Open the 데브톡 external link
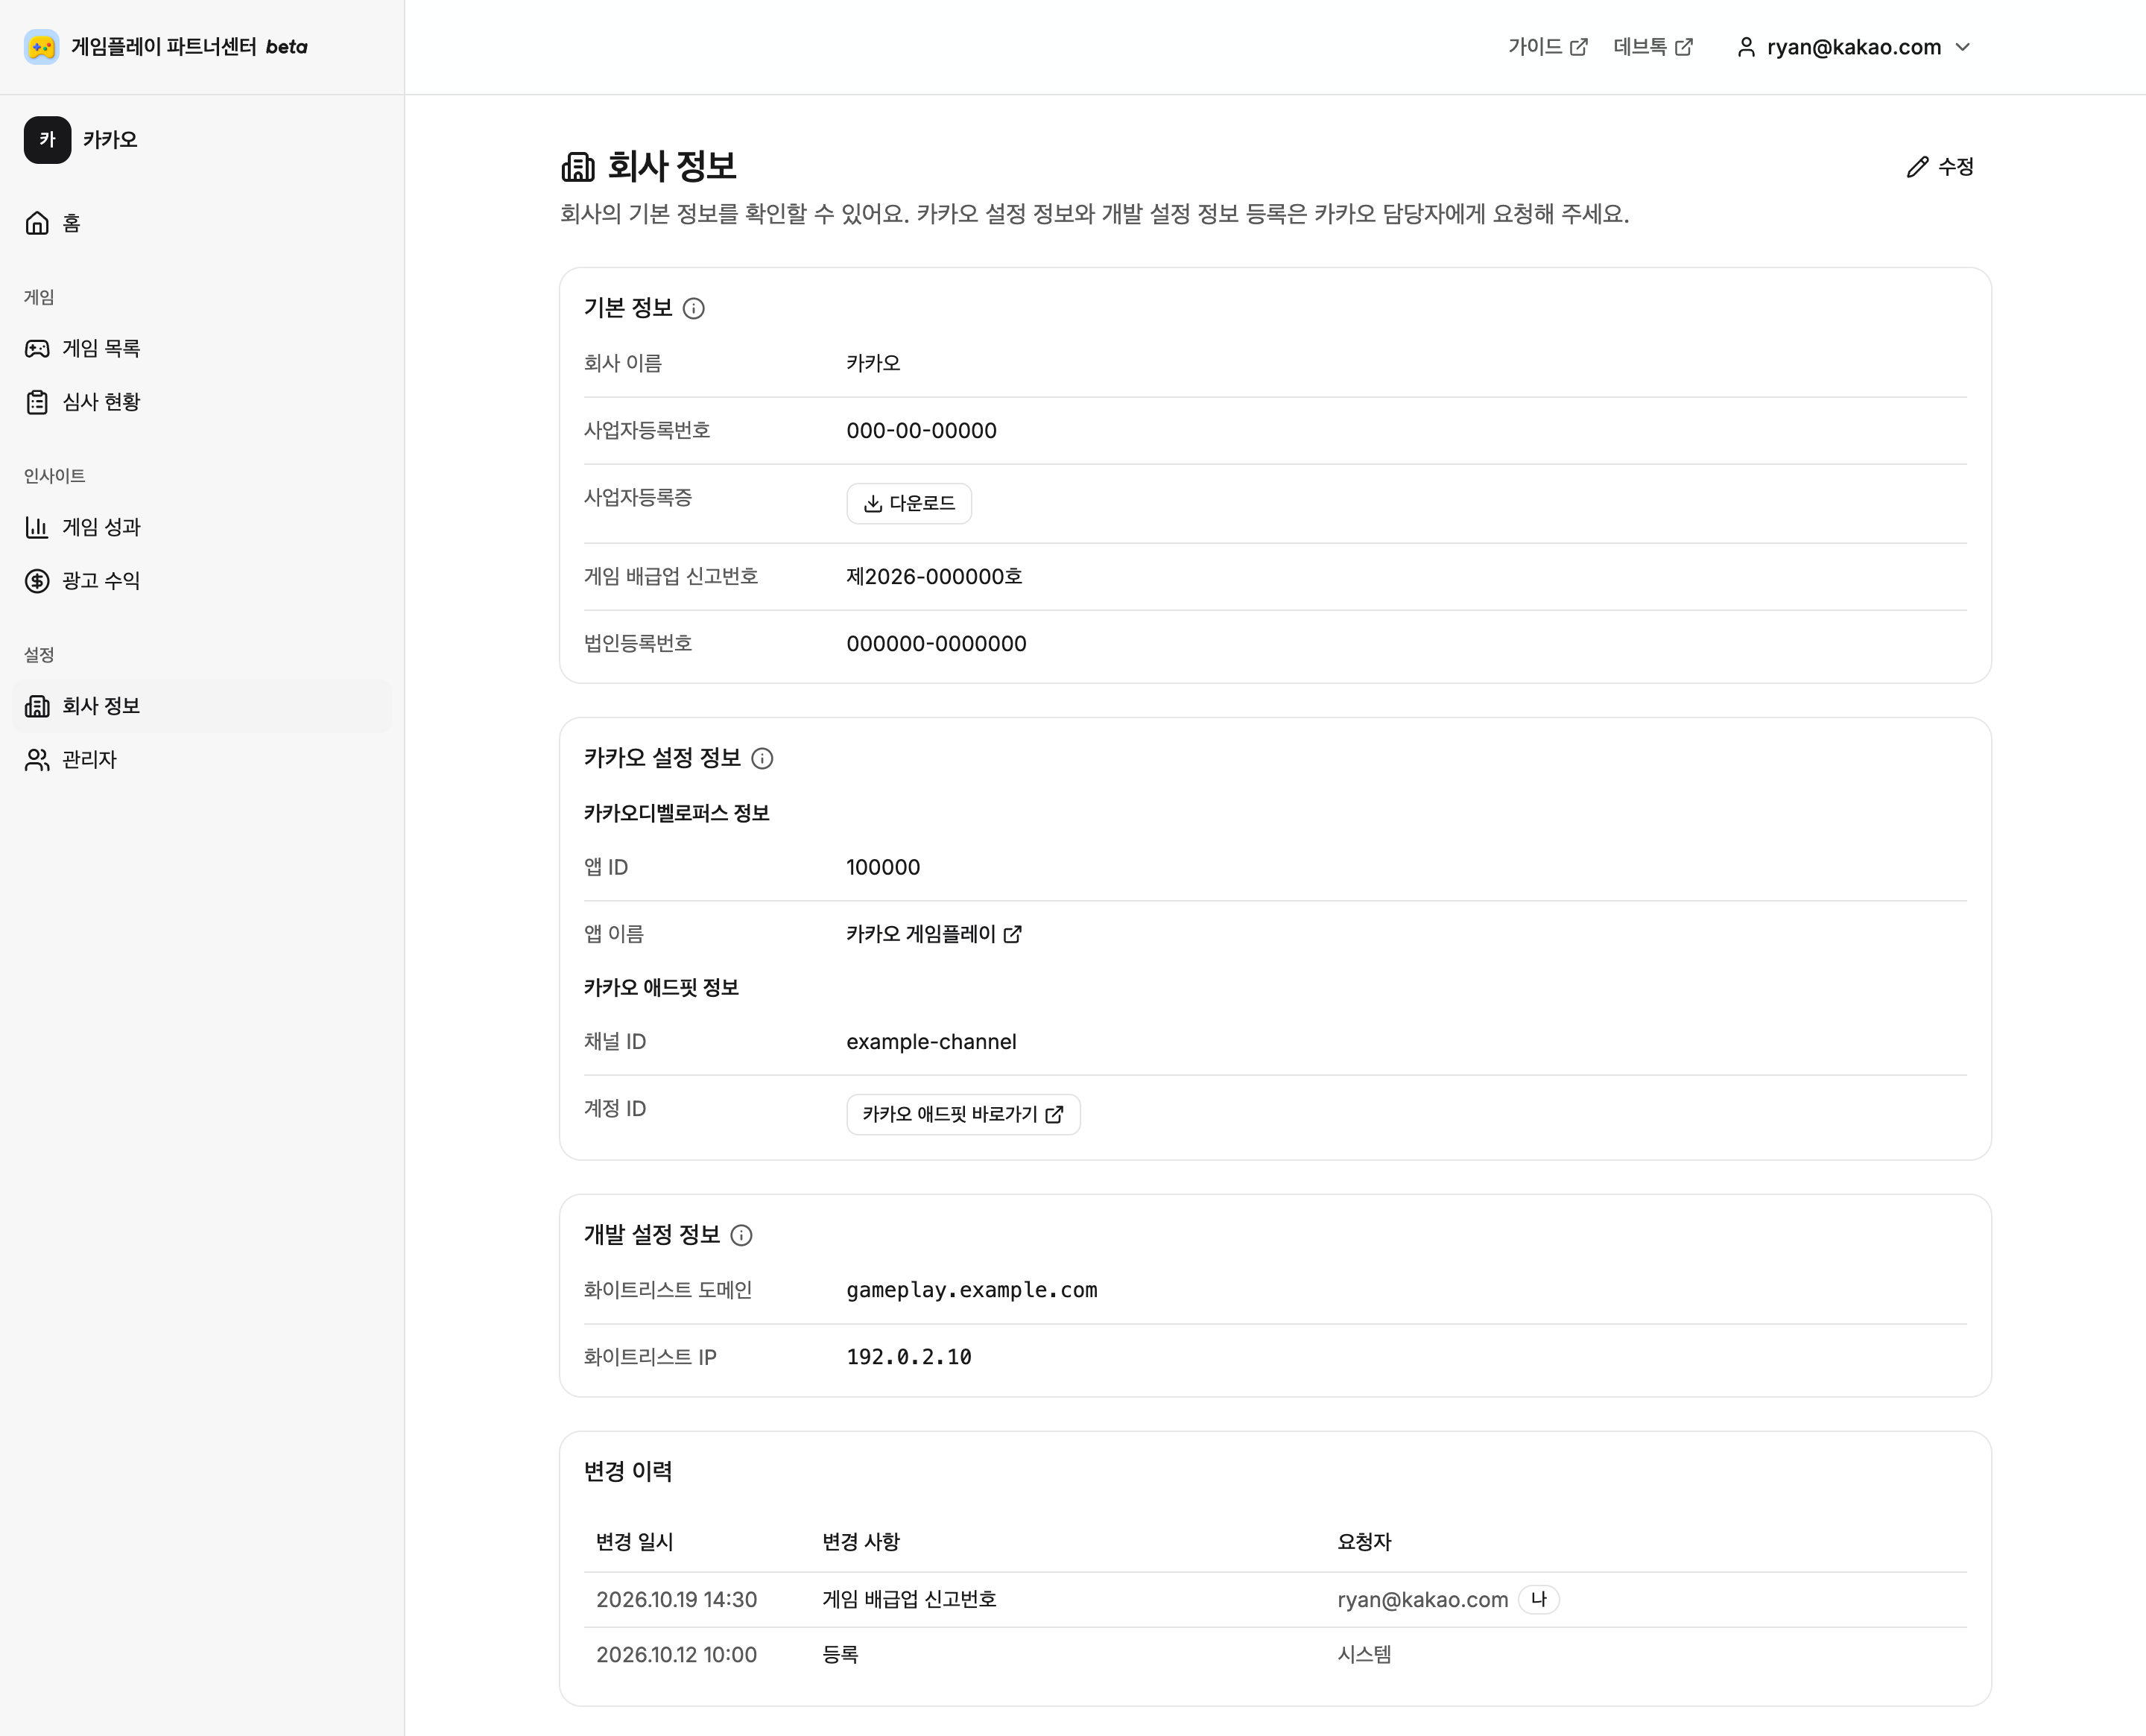This screenshot has width=2146, height=1736. (1652, 47)
